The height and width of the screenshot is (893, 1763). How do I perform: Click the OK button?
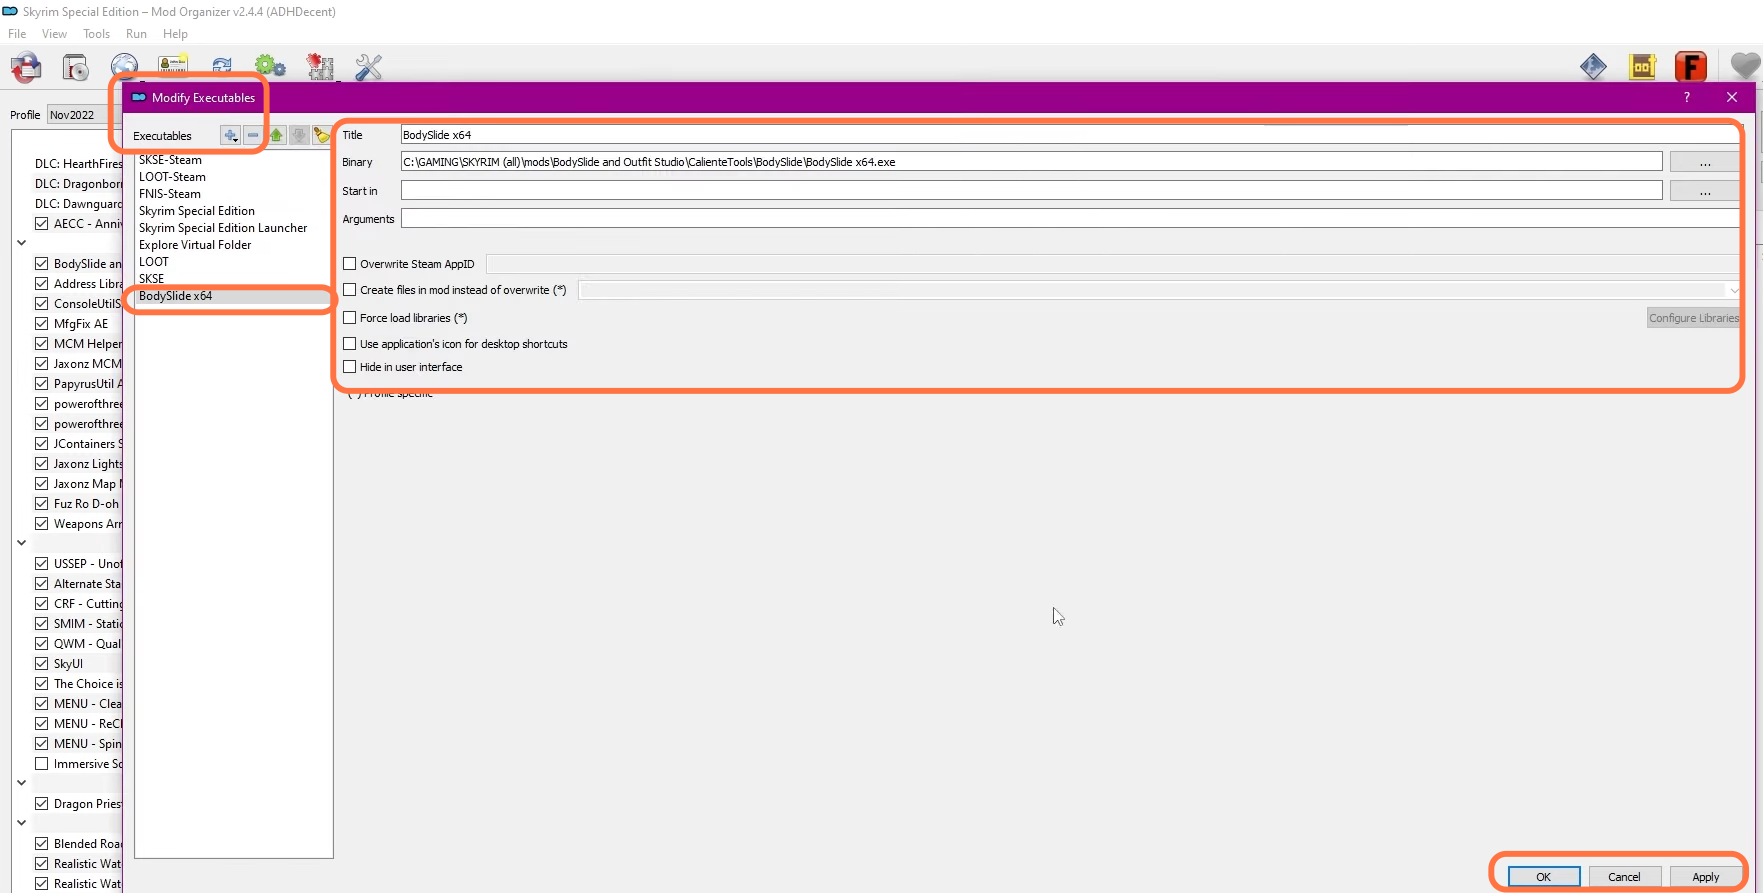point(1544,877)
